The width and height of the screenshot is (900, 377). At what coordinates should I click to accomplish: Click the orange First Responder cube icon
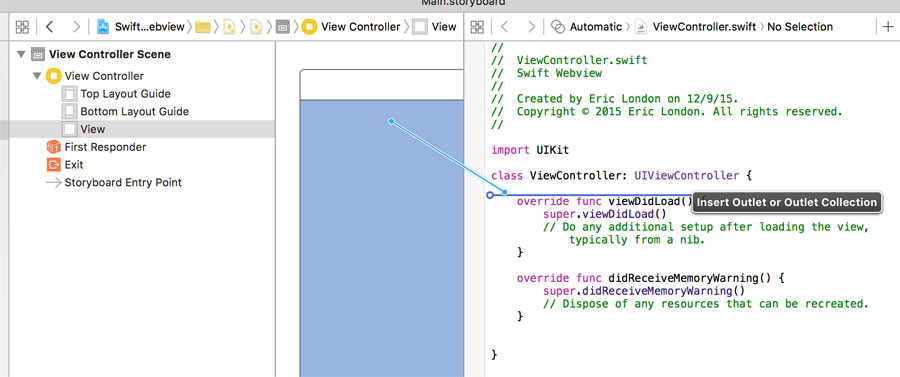(53, 147)
